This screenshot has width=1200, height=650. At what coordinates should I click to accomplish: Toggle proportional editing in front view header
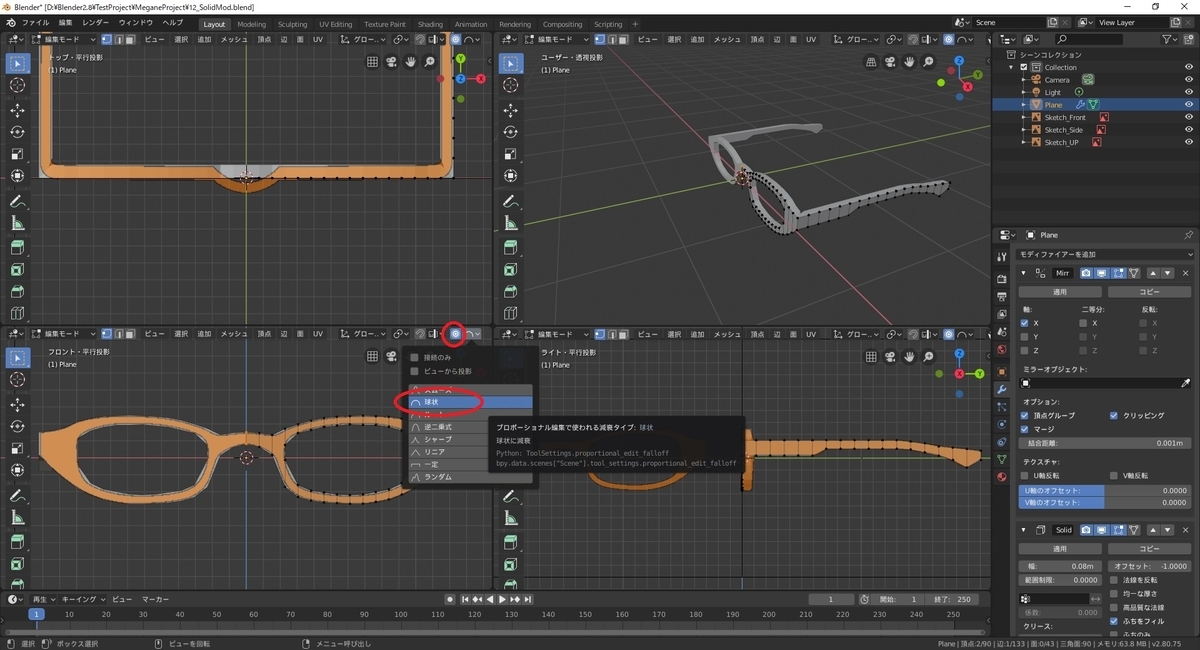[x=455, y=333]
